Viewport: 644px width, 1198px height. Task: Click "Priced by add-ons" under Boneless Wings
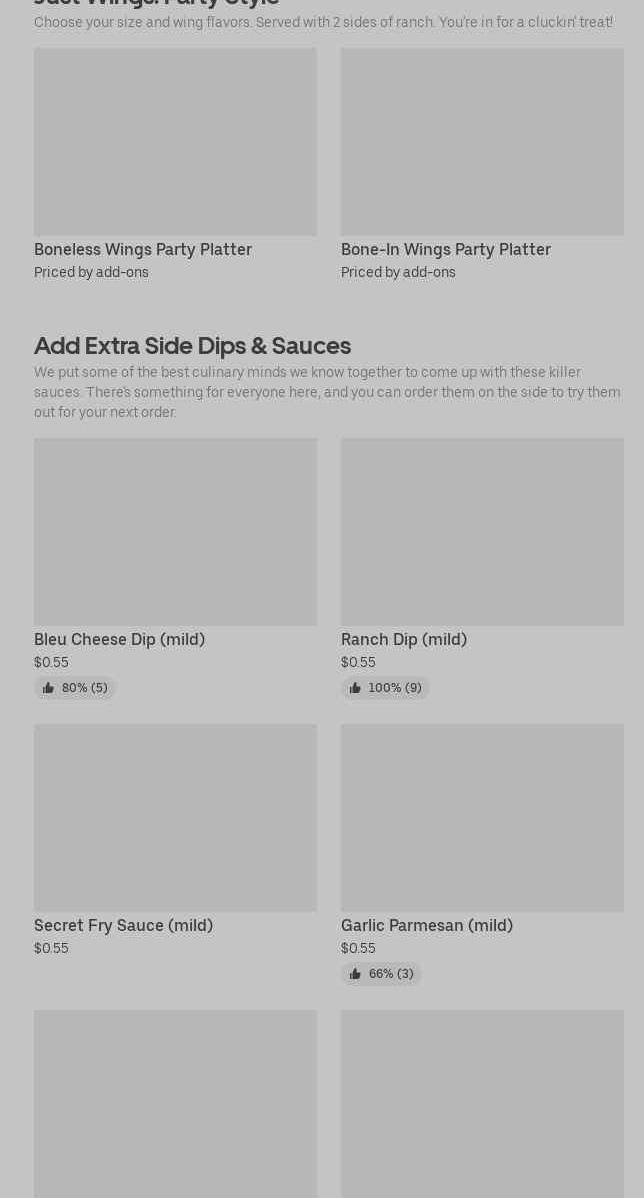(x=91, y=272)
